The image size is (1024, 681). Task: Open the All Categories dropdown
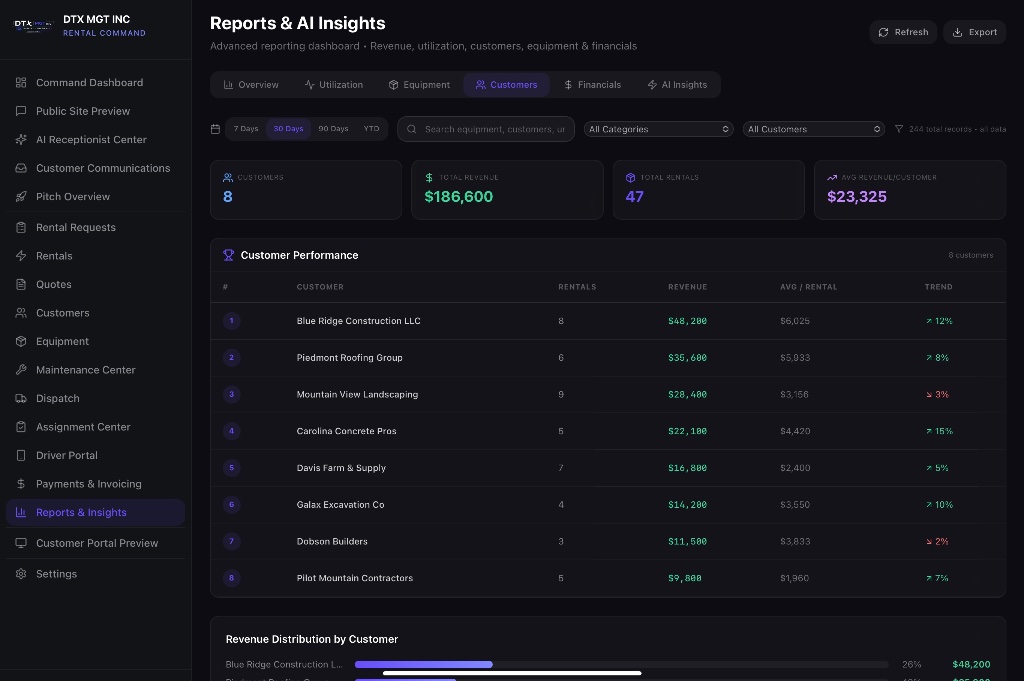658,129
